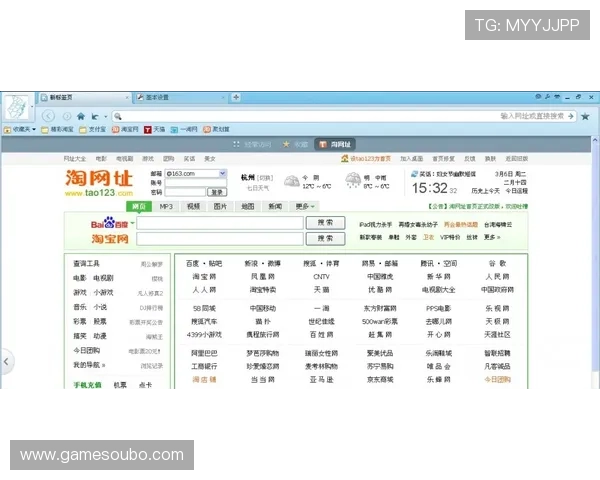Click the browser avatar map thumbnail
The height and width of the screenshot is (480, 600).
pos(16,108)
